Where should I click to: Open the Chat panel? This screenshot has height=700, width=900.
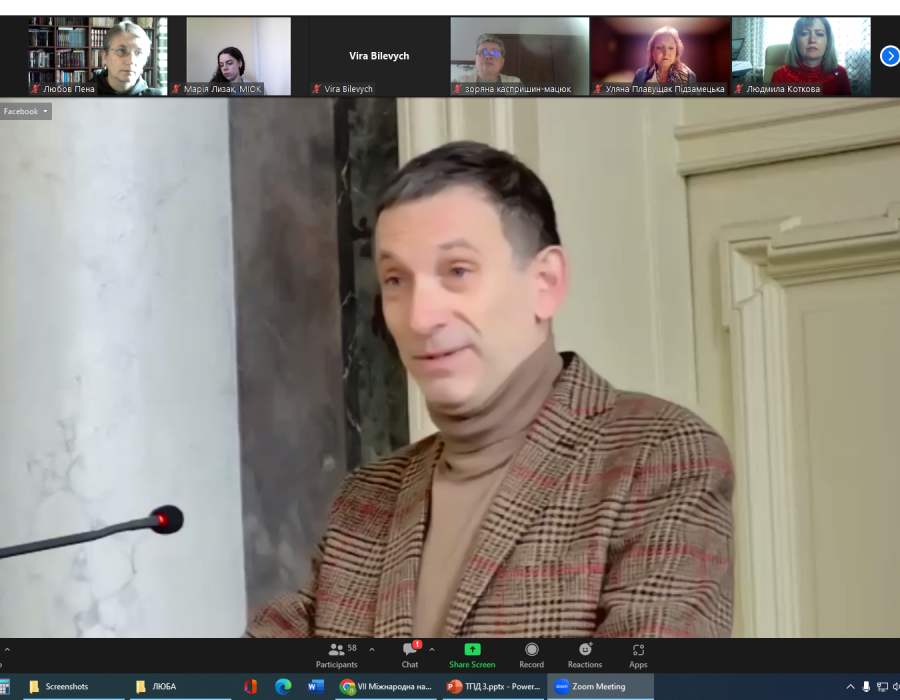(x=410, y=655)
